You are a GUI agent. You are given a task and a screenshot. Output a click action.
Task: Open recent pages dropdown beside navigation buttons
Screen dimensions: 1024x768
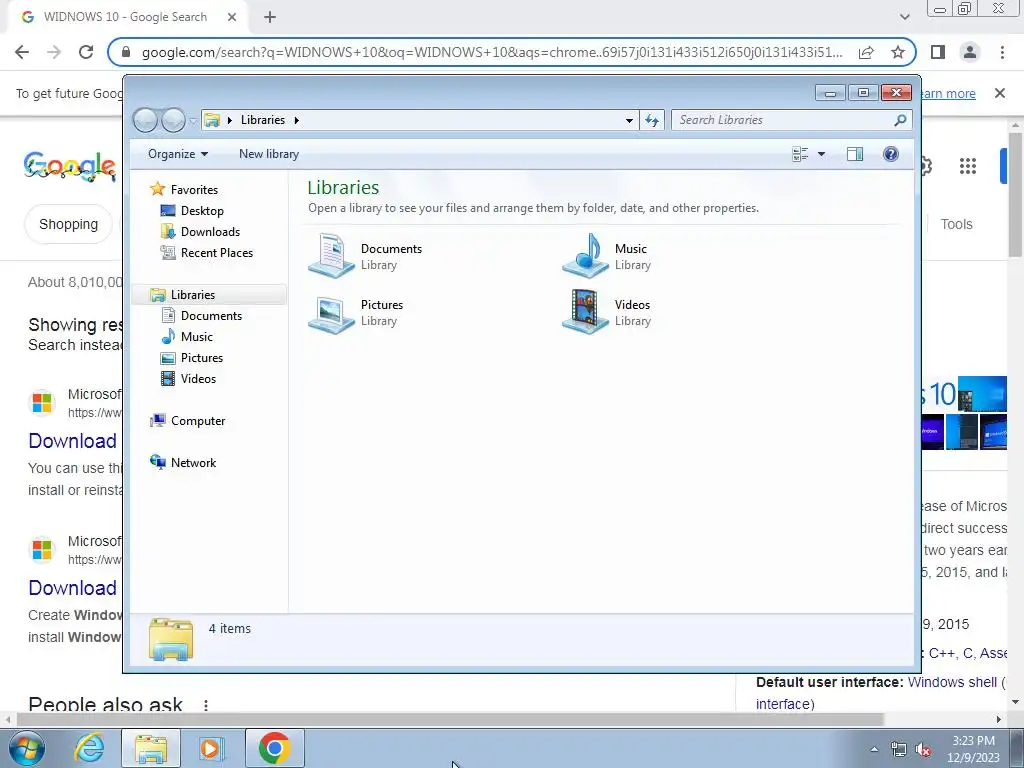pyautogui.click(x=193, y=121)
